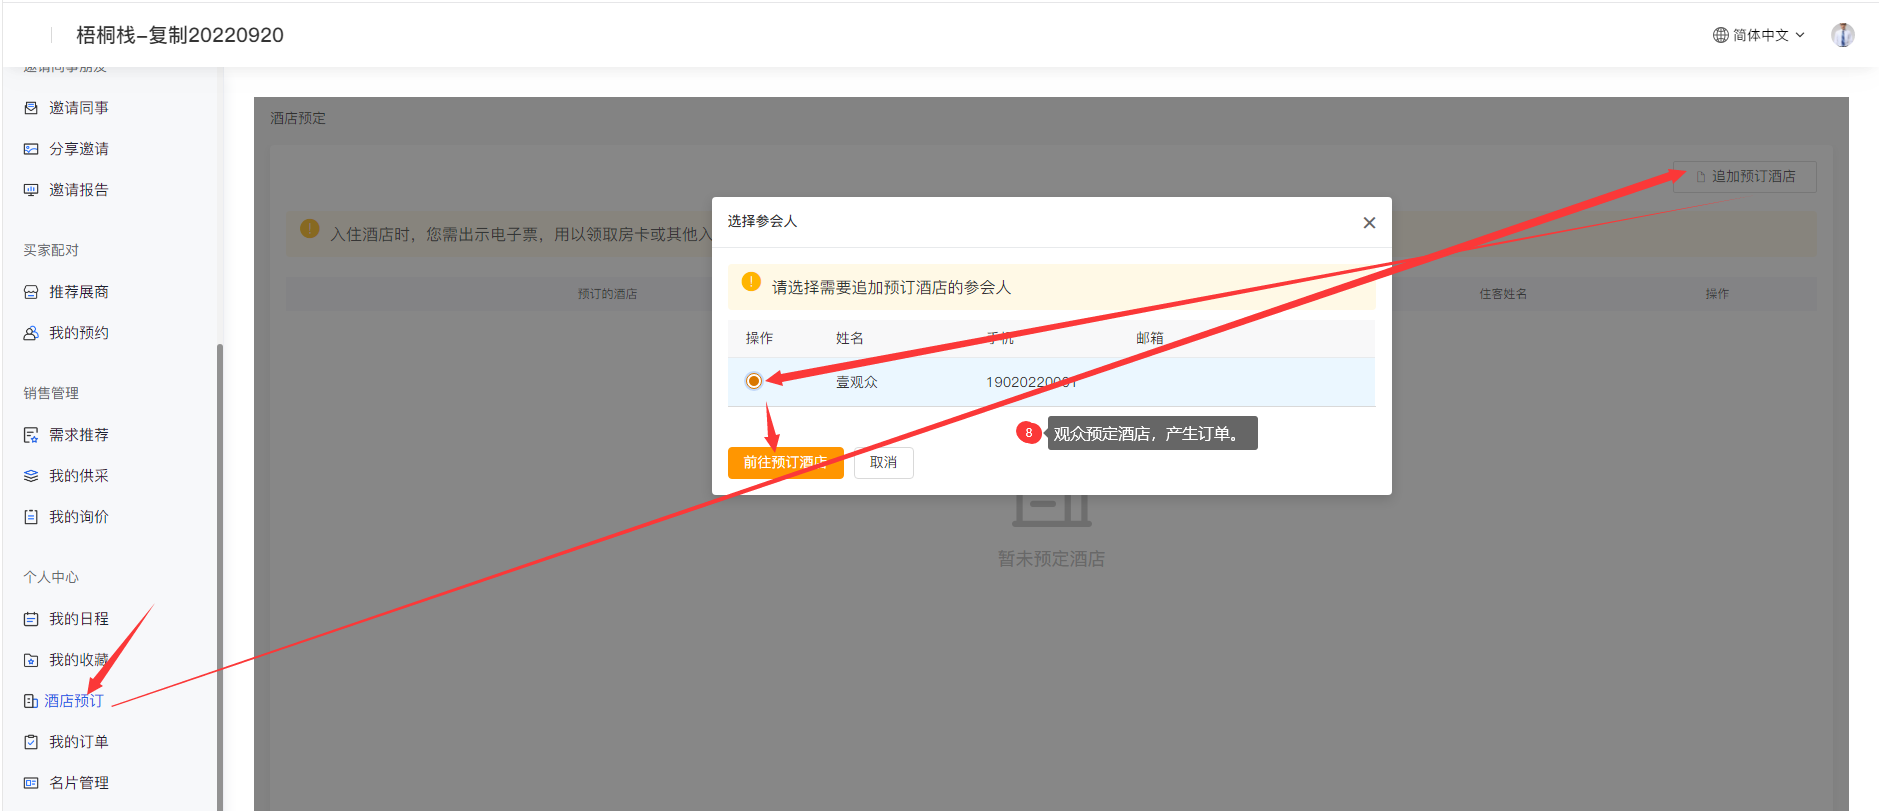Click the 追加预订酒店 button
The width and height of the screenshot is (1879, 811).
pos(1745,176)
